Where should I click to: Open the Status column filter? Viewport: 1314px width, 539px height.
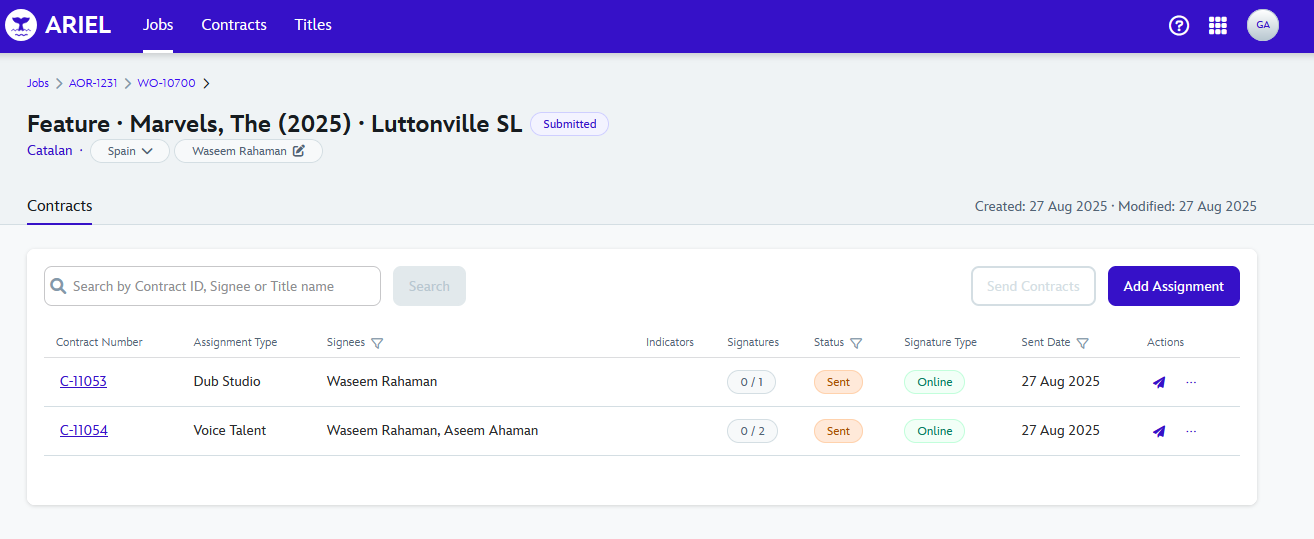(856, 343)
